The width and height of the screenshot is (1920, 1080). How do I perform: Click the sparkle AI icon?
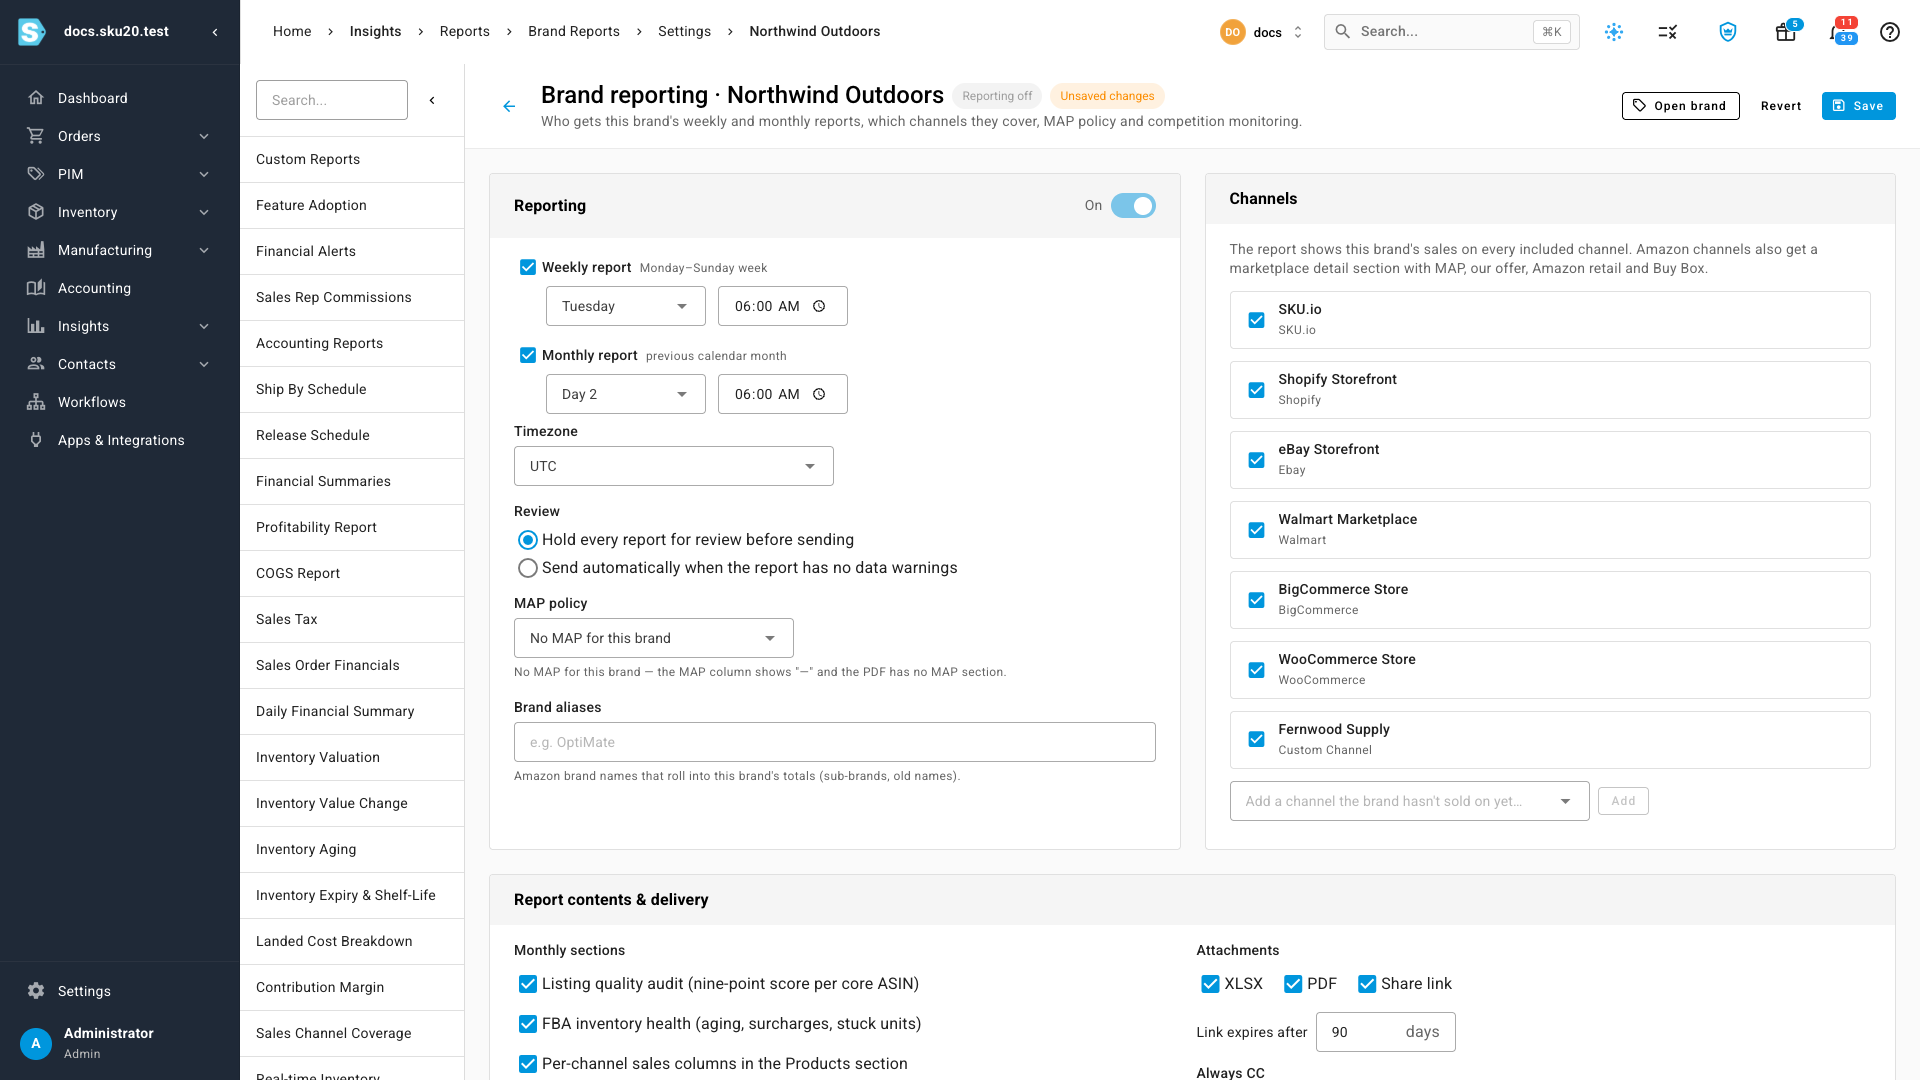(1614, 32)
